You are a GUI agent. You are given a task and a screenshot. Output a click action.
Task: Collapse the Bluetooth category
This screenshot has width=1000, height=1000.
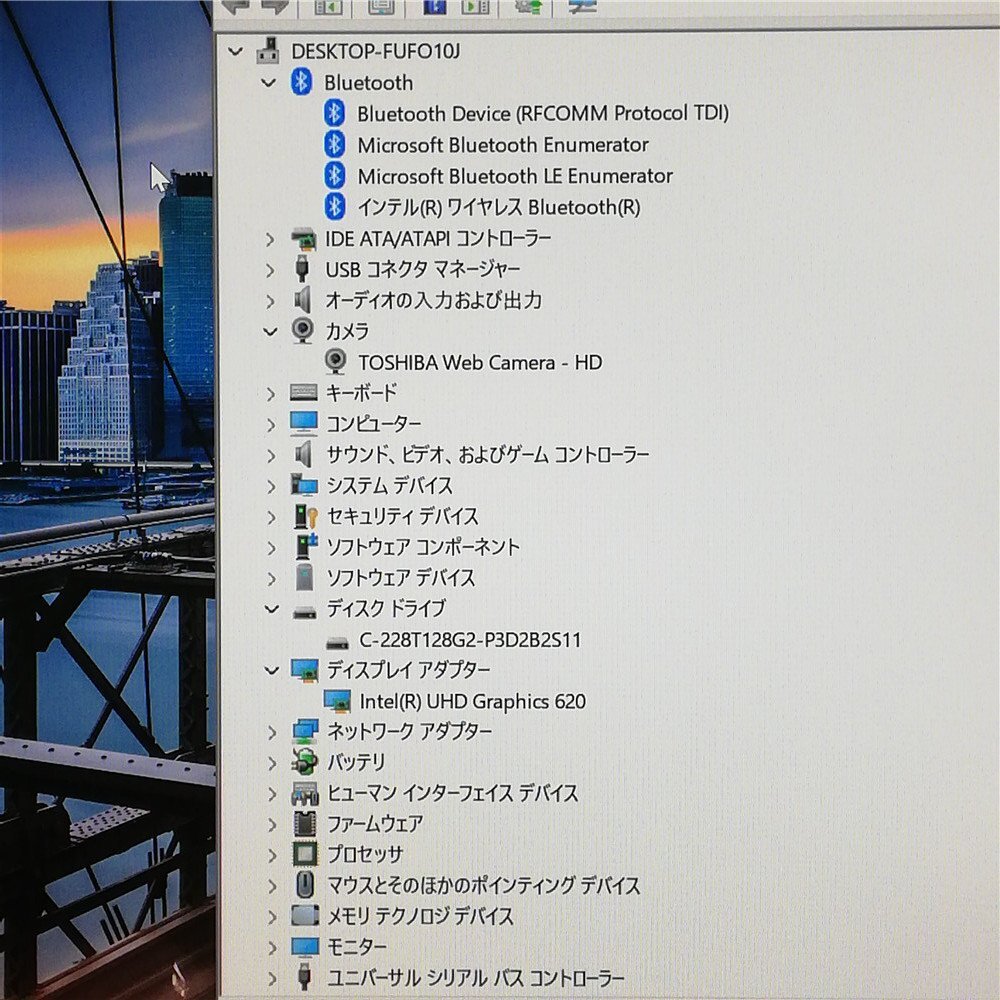coord(268,83)
